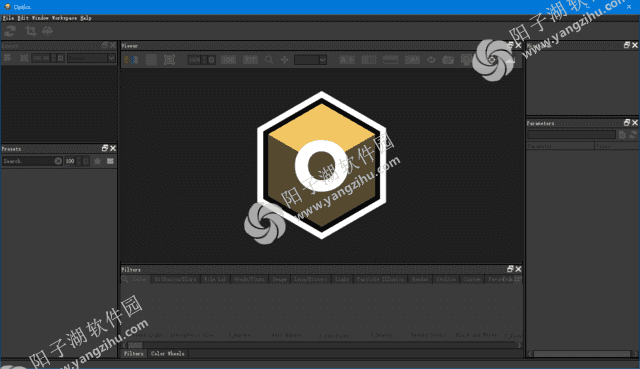
Task: Click the Parameters horizontal scrollbar
Action: coord(582,354)
